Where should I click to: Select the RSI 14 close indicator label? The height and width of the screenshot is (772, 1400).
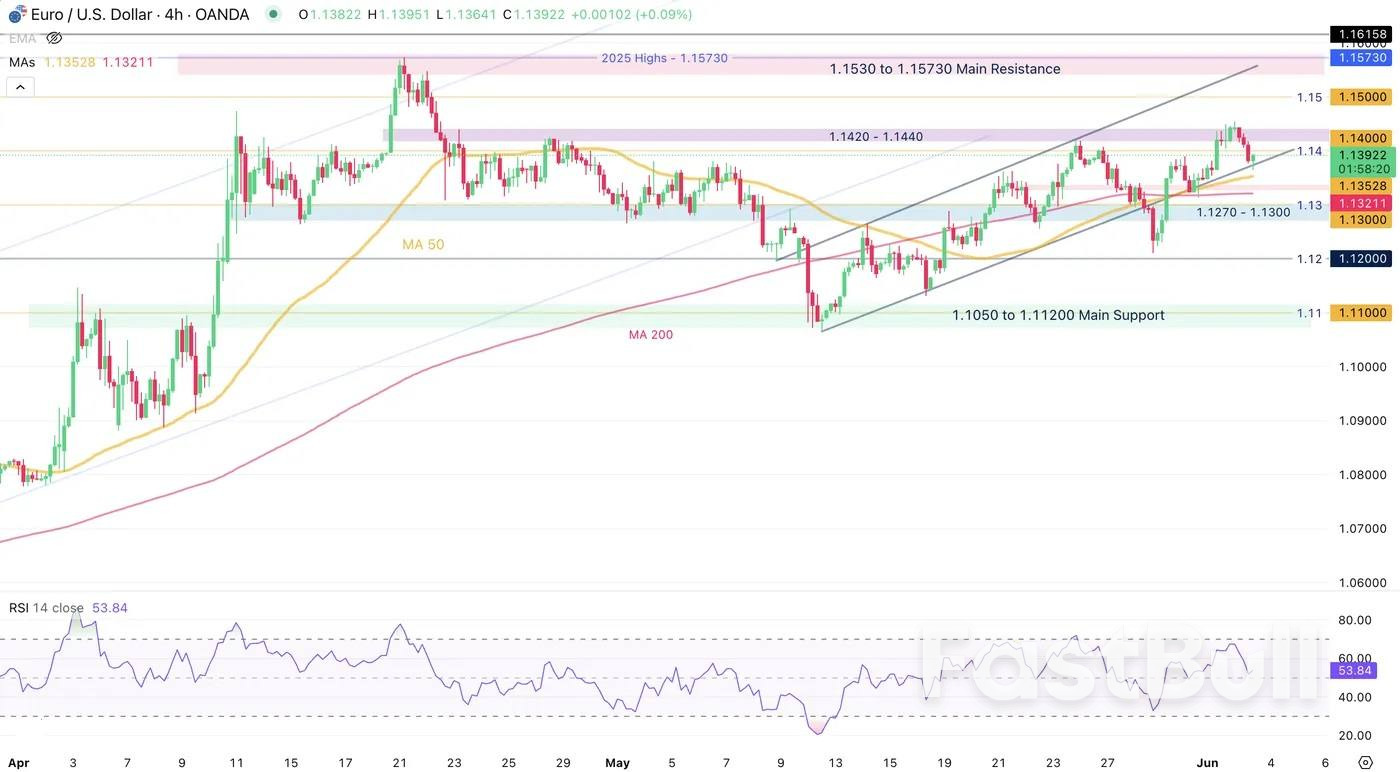46,607
